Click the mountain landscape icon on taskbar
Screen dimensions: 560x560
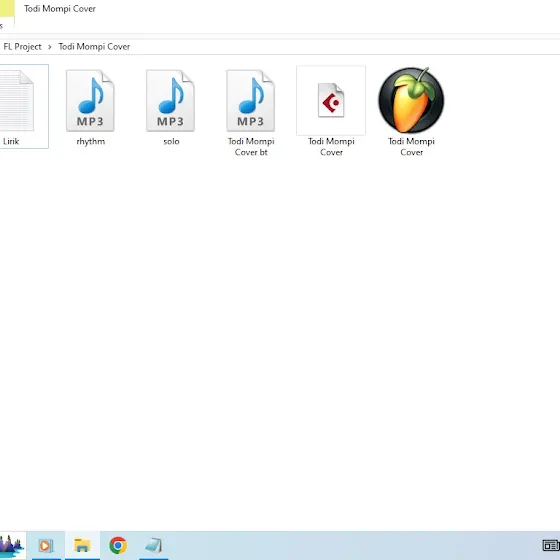(11, 545)
